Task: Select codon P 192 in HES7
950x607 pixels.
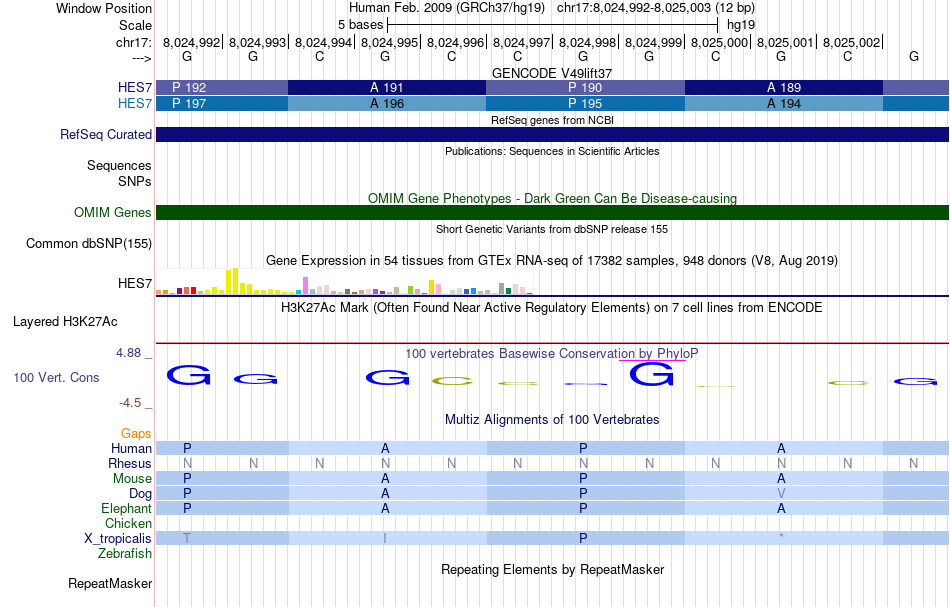Action: click(x=222, y=87)
